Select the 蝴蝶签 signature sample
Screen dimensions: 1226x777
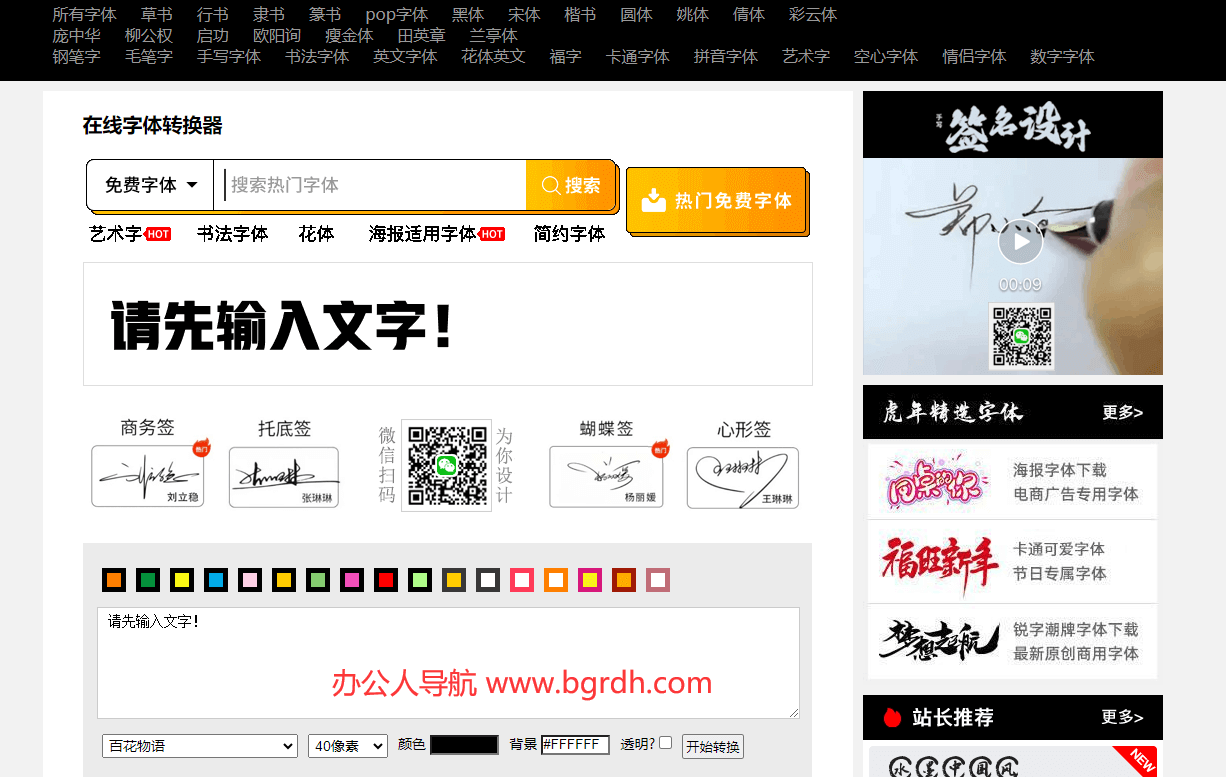[605, 476]
